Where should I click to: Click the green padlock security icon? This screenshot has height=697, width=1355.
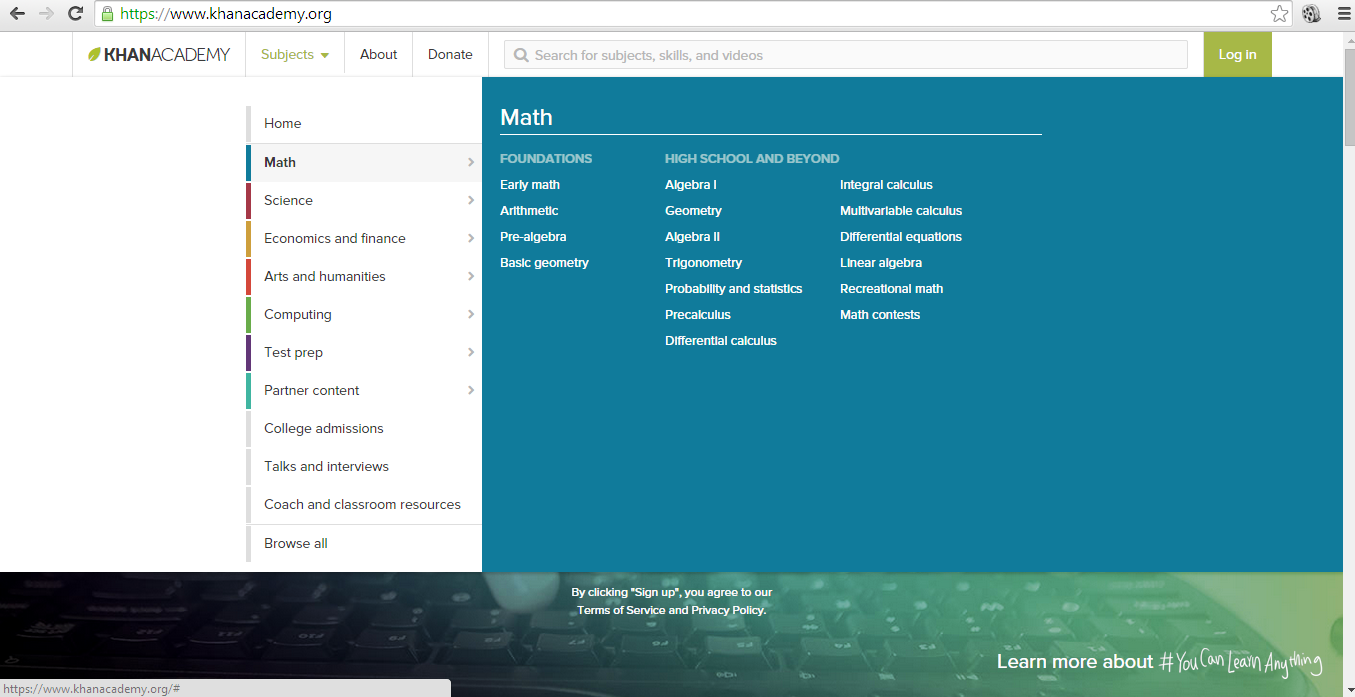pos(108,14)
